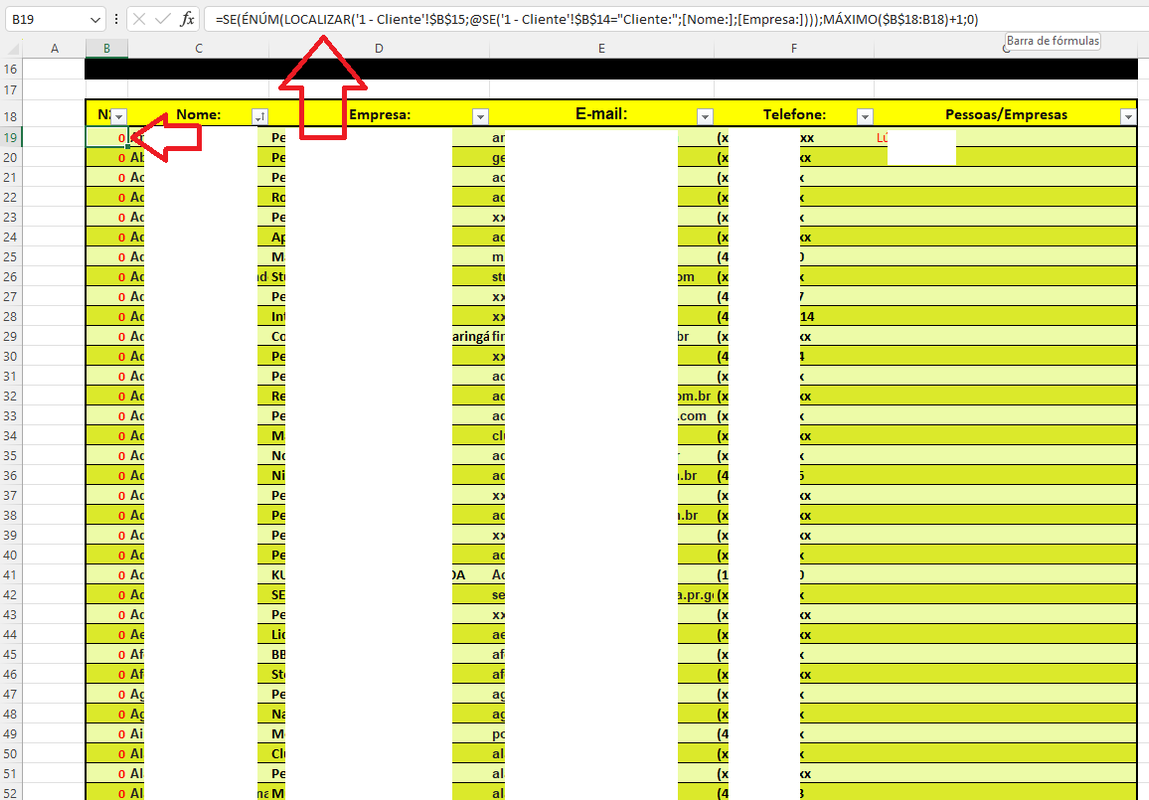Click the 'Pessoas/Empresas' header cell
The height and width of the screenshot is (800, 1149).
tap(1005, 114)
